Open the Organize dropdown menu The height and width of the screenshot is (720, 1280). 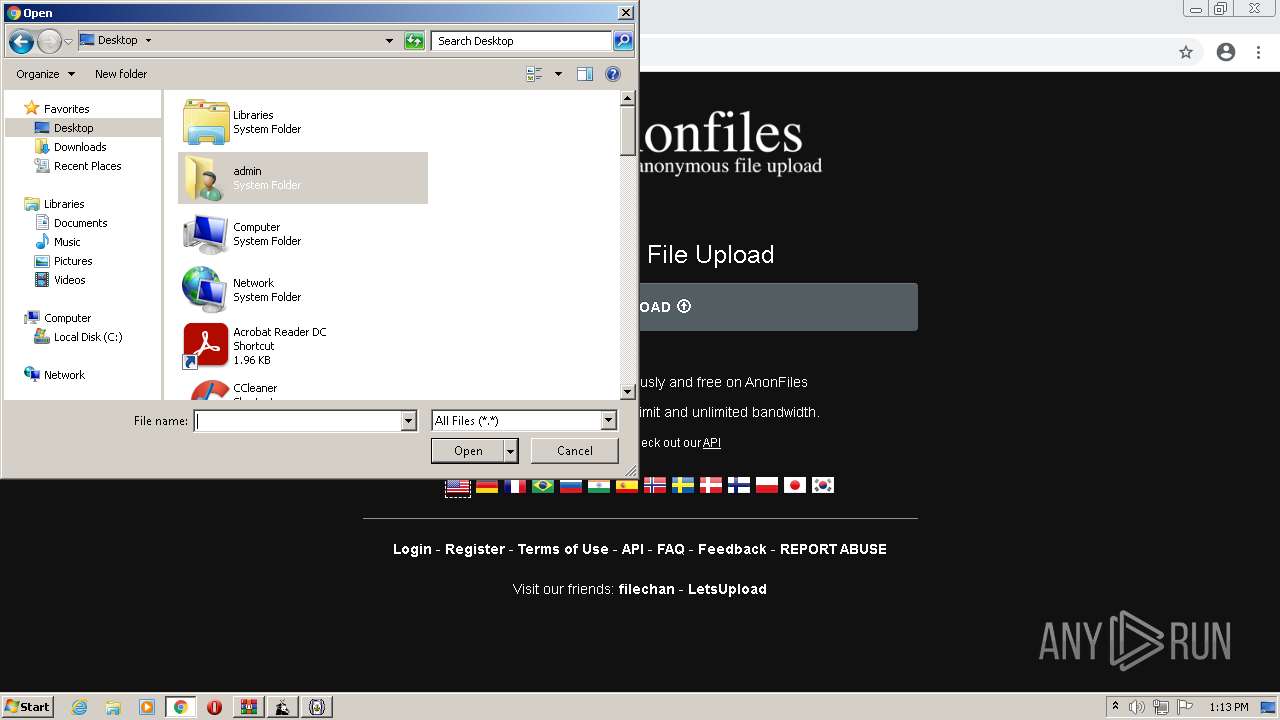[45, 74]
